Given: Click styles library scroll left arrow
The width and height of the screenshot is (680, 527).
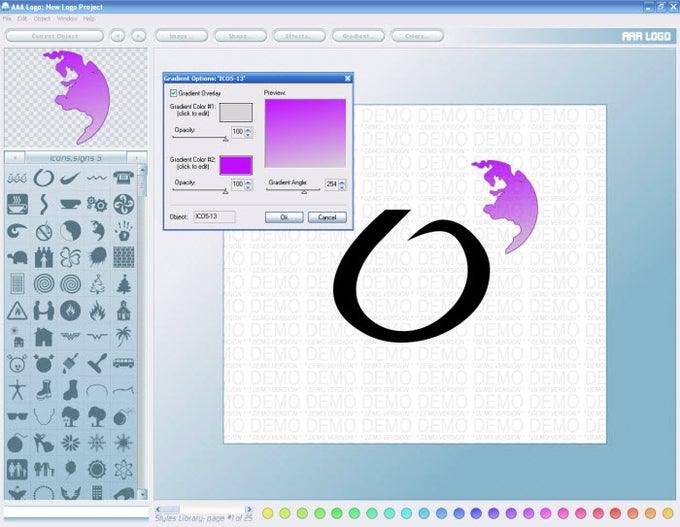Looking at the screenshot, I should pos(158,509).
